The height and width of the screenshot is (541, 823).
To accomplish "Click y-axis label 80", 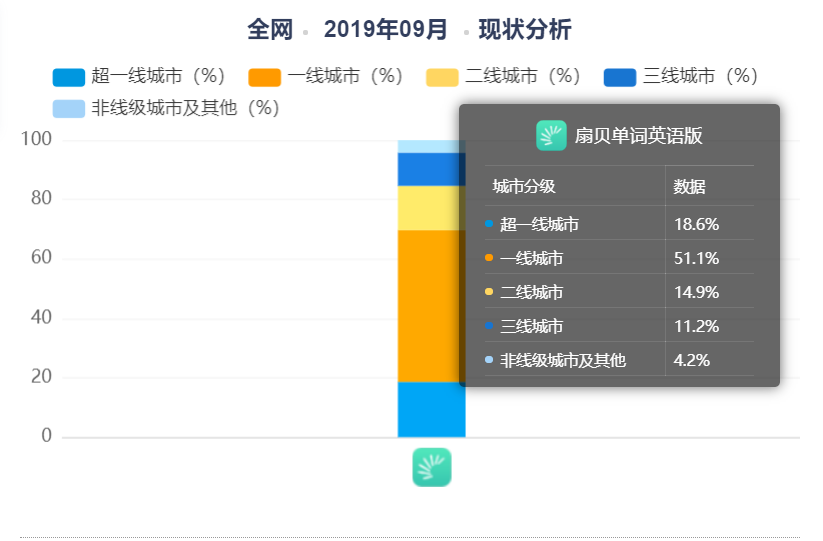I will (x=41, y=198).
